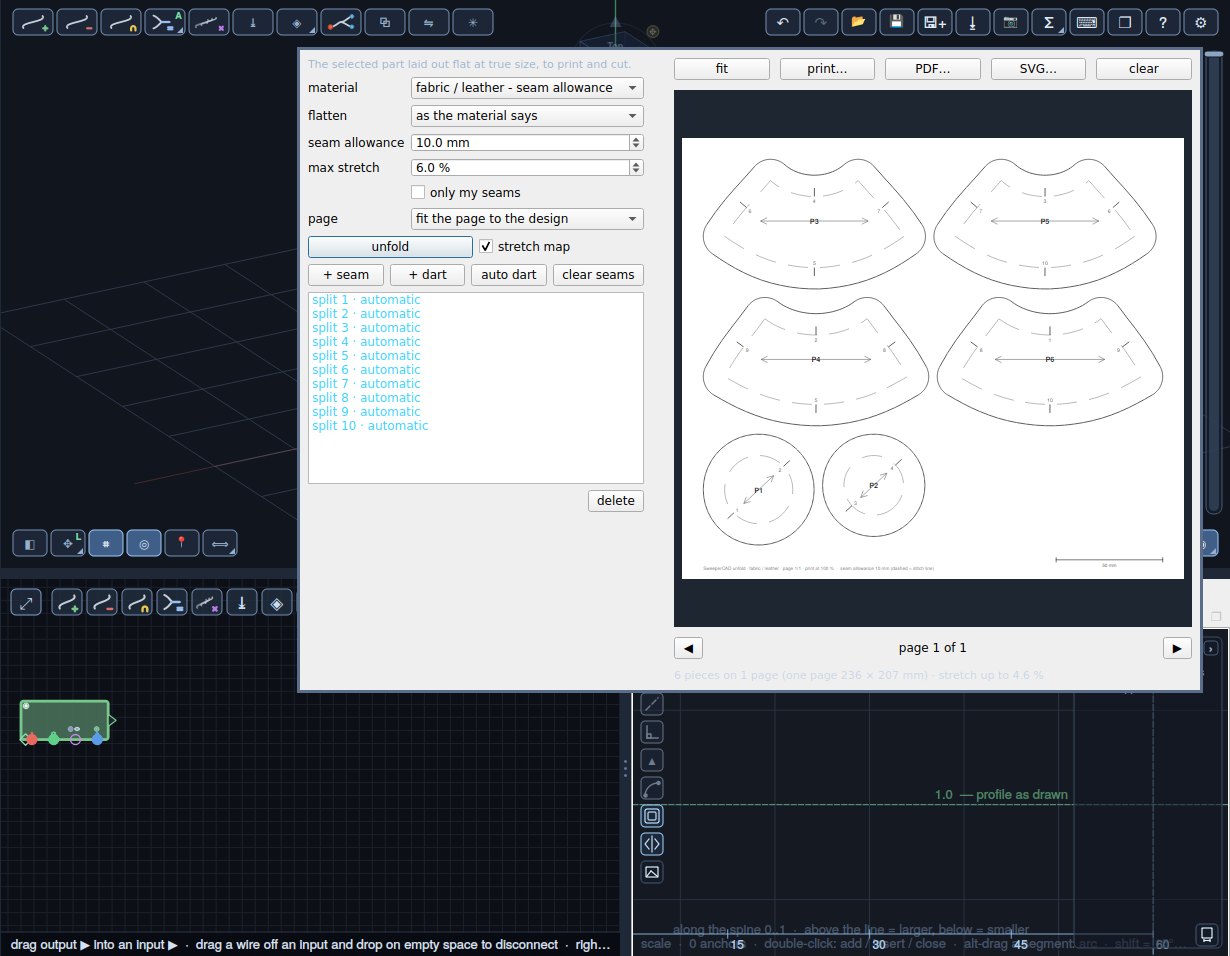
Task: Open help with the question mark icon
Action: [1163, 22]
